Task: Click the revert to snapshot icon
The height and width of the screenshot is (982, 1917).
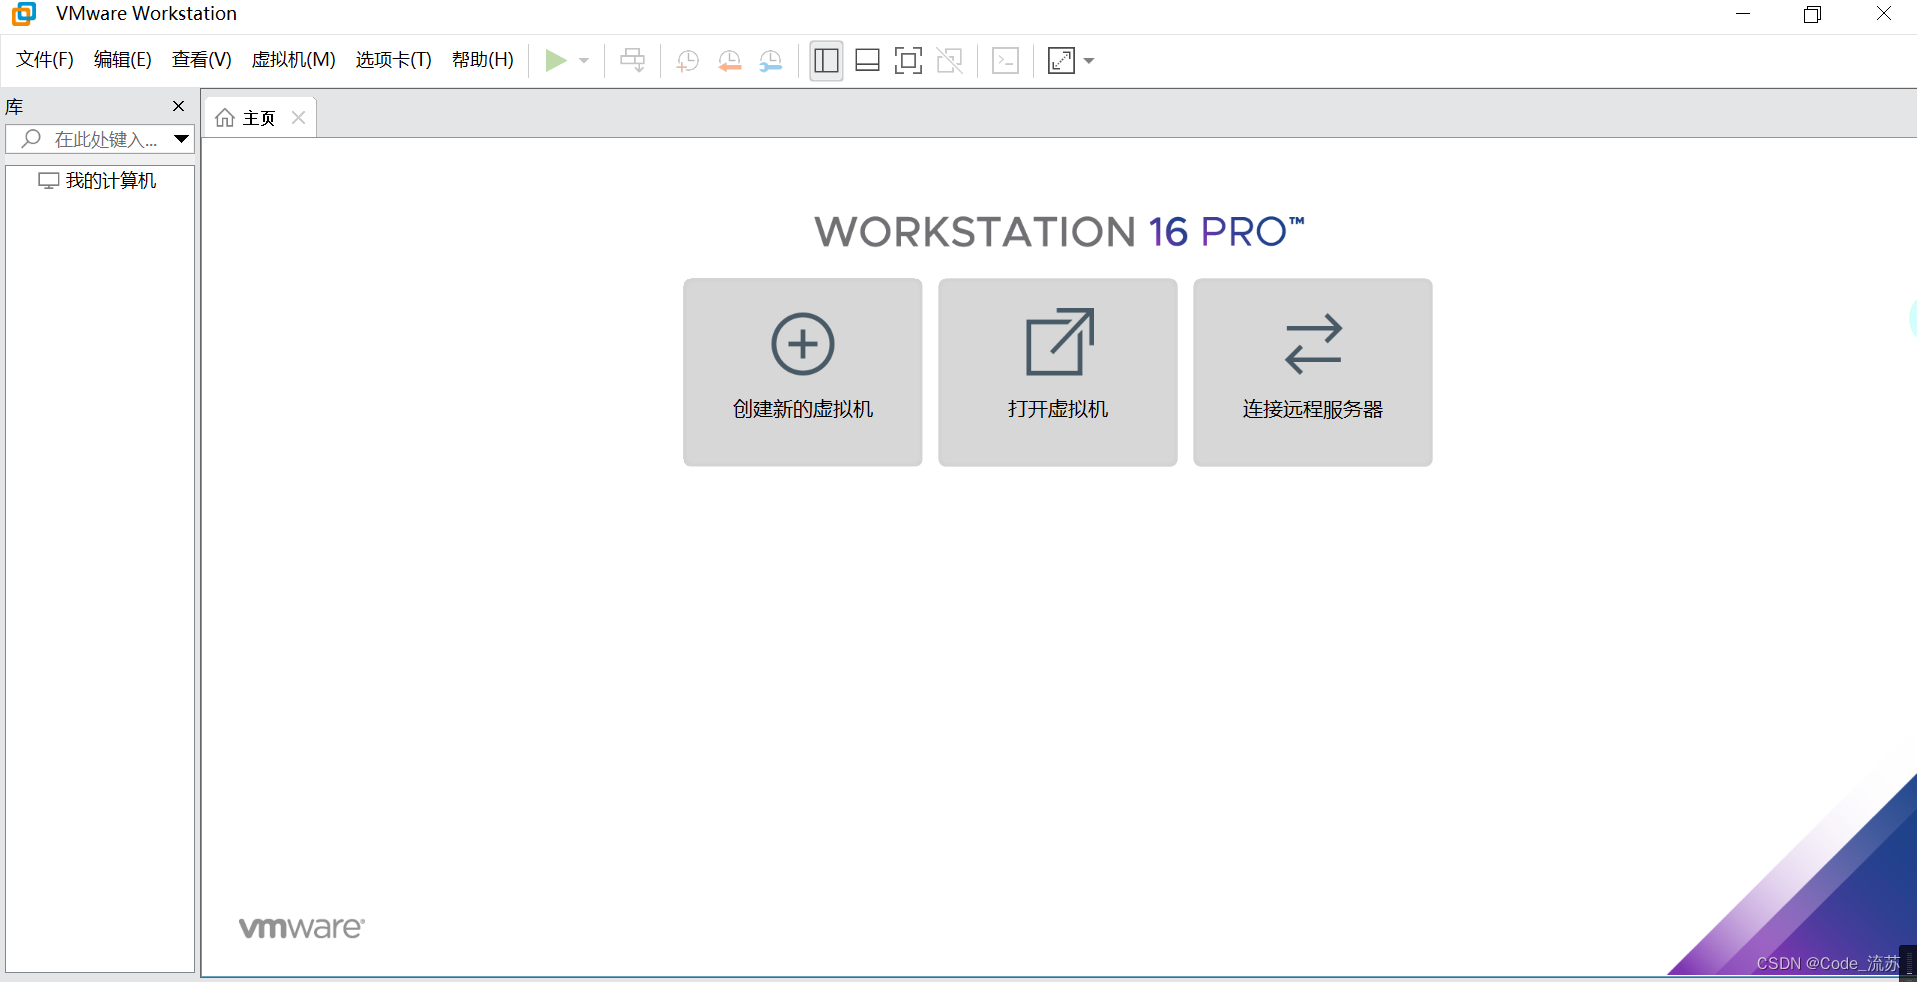Action: tap(729, 61)
